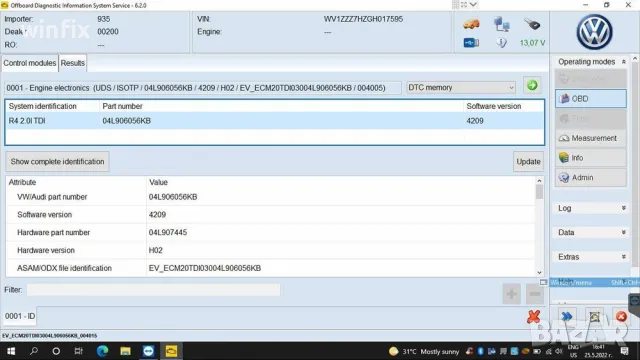Click ASAM/ODX file identification value
Screen dimensions: 640x360
[x=204, y=268]
